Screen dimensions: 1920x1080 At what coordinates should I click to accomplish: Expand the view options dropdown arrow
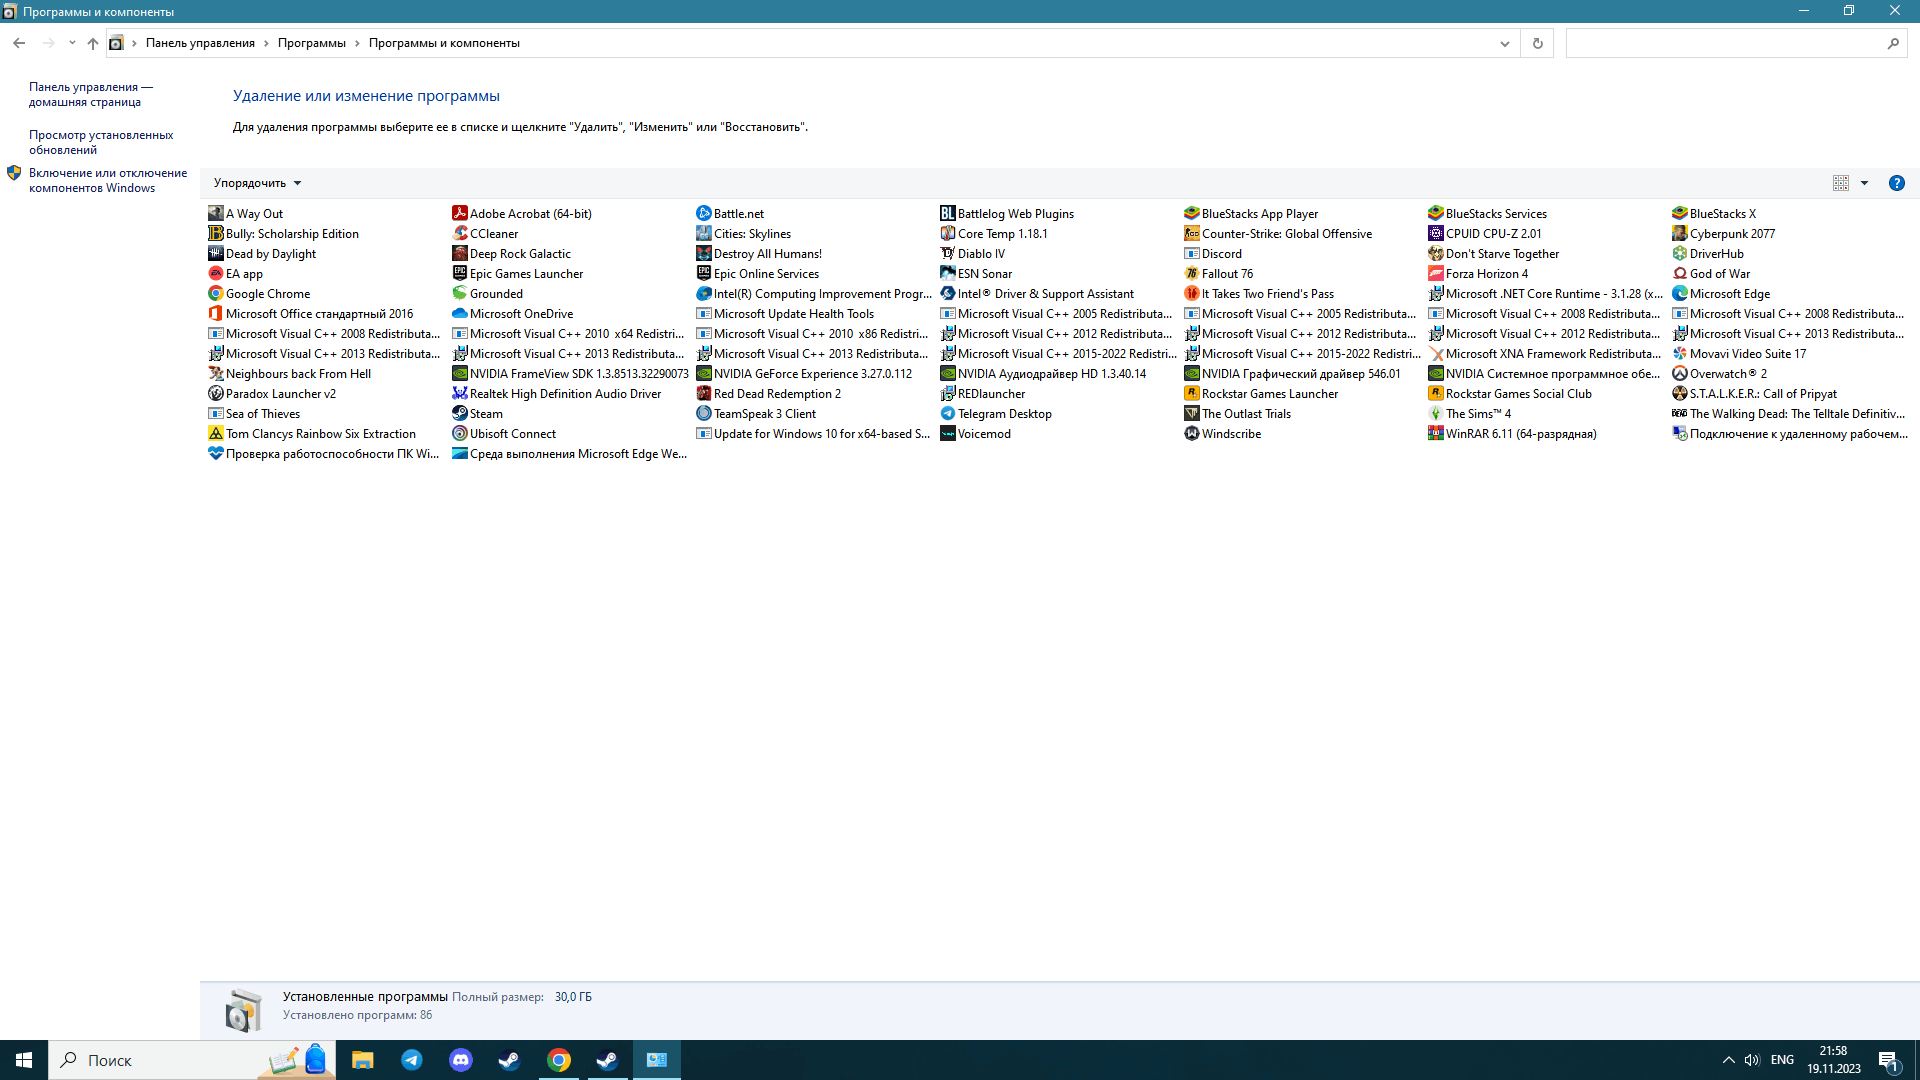pos(1864,183)
